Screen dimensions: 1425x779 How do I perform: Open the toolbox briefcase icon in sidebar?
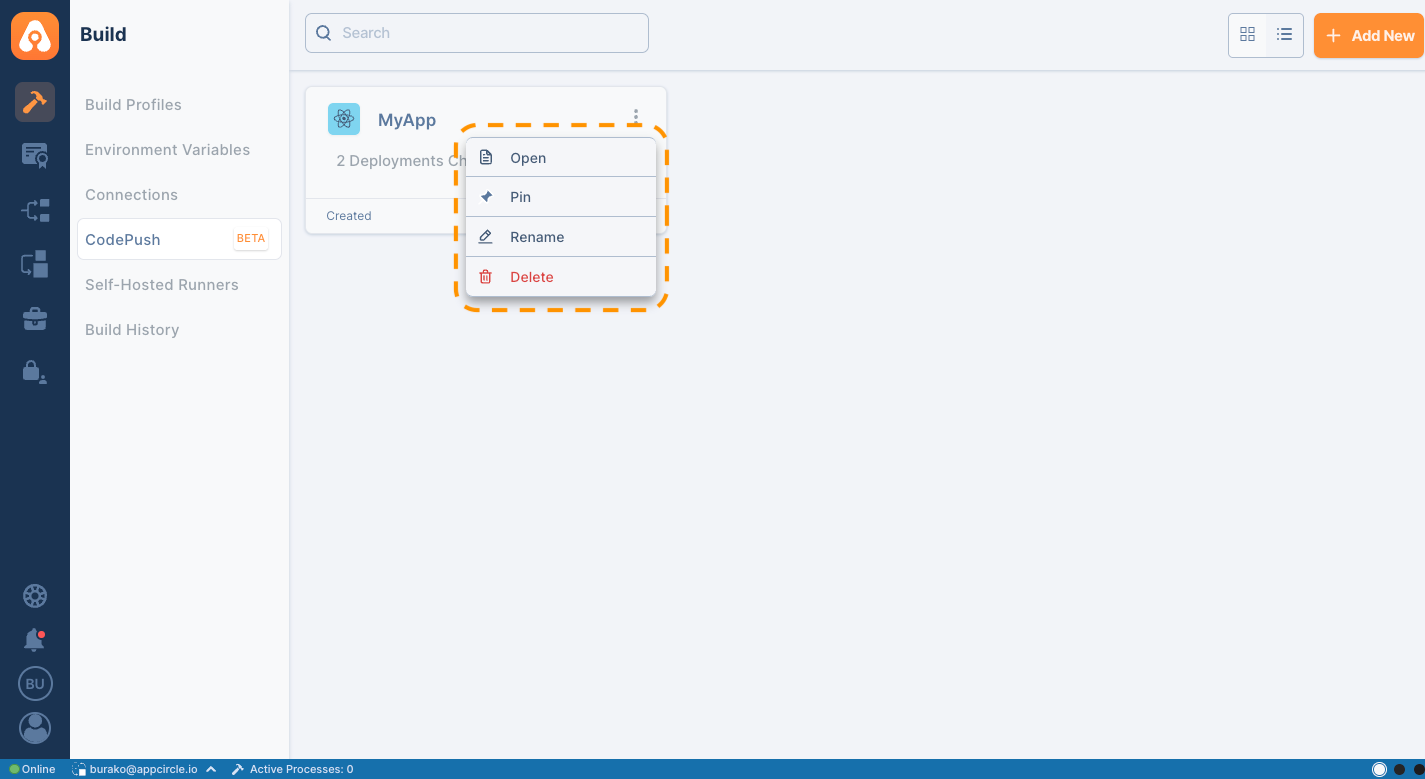tap(35, 318)
